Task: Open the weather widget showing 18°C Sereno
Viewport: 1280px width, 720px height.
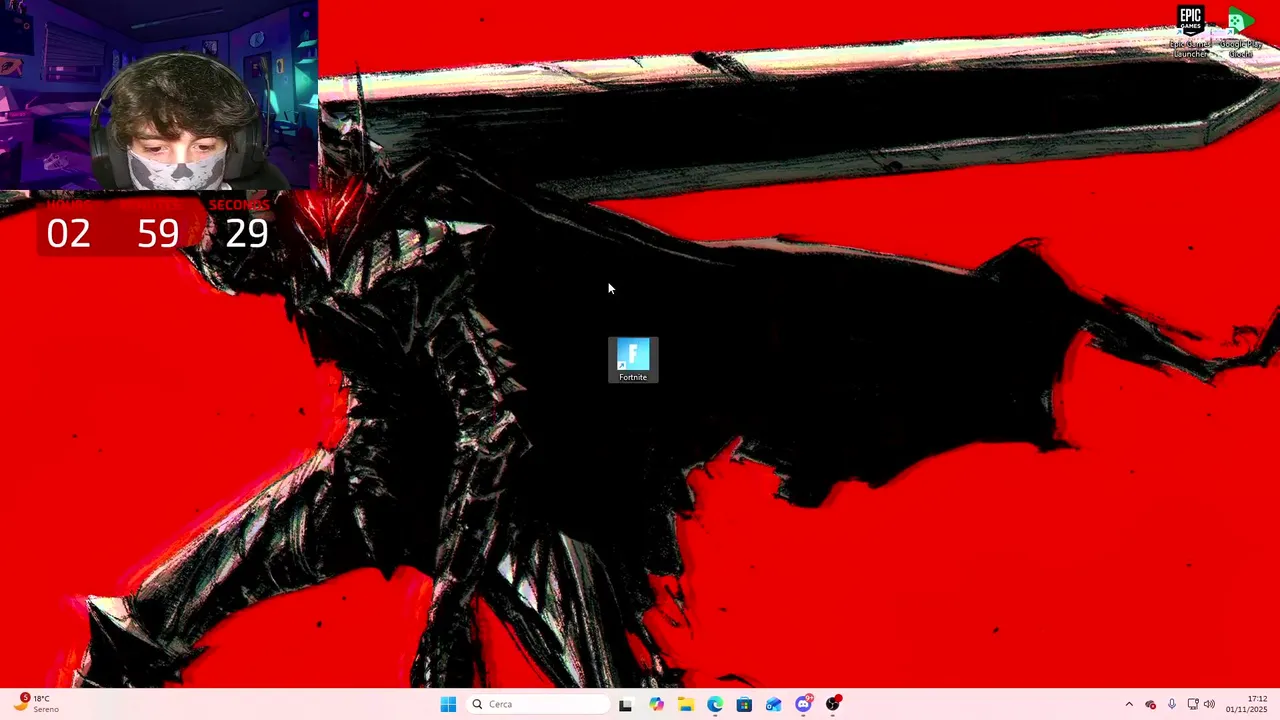Action: point(36,704)
